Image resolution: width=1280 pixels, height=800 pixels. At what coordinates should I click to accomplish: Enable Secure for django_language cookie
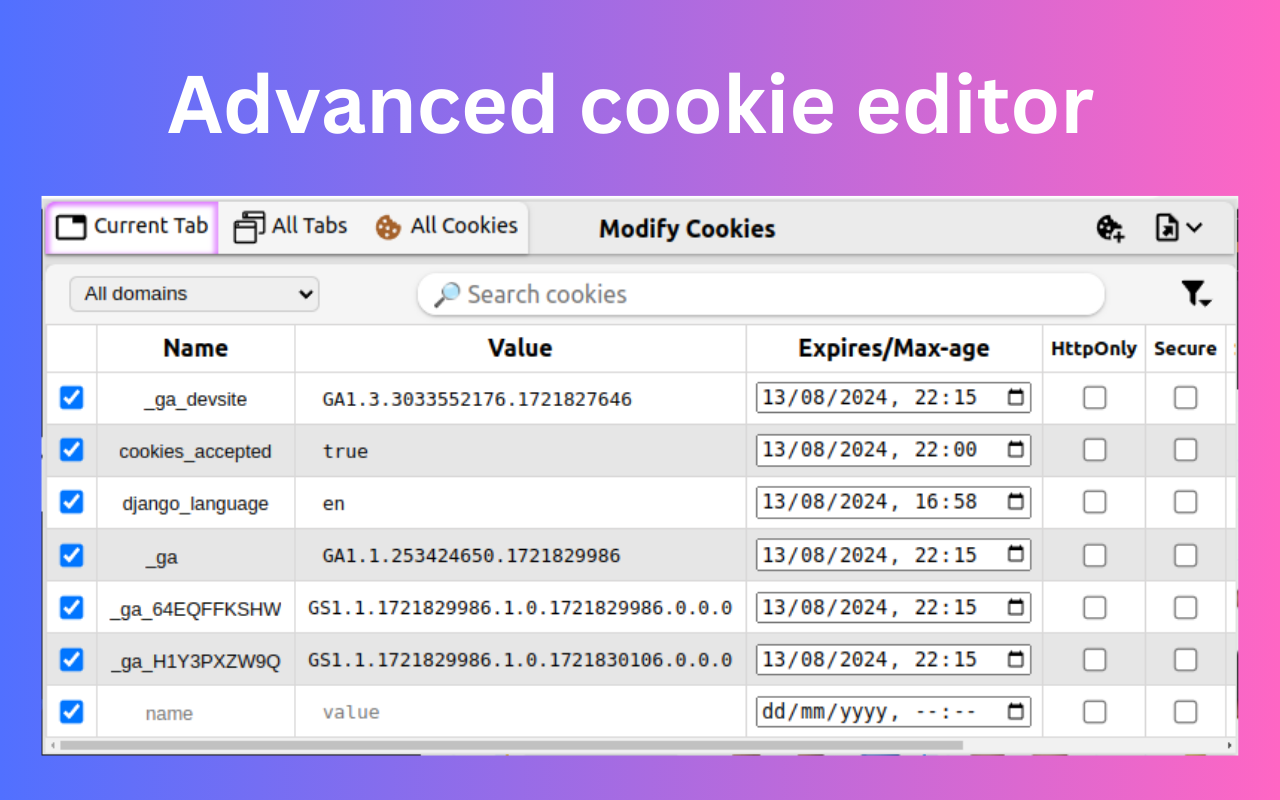(1185, 502)
